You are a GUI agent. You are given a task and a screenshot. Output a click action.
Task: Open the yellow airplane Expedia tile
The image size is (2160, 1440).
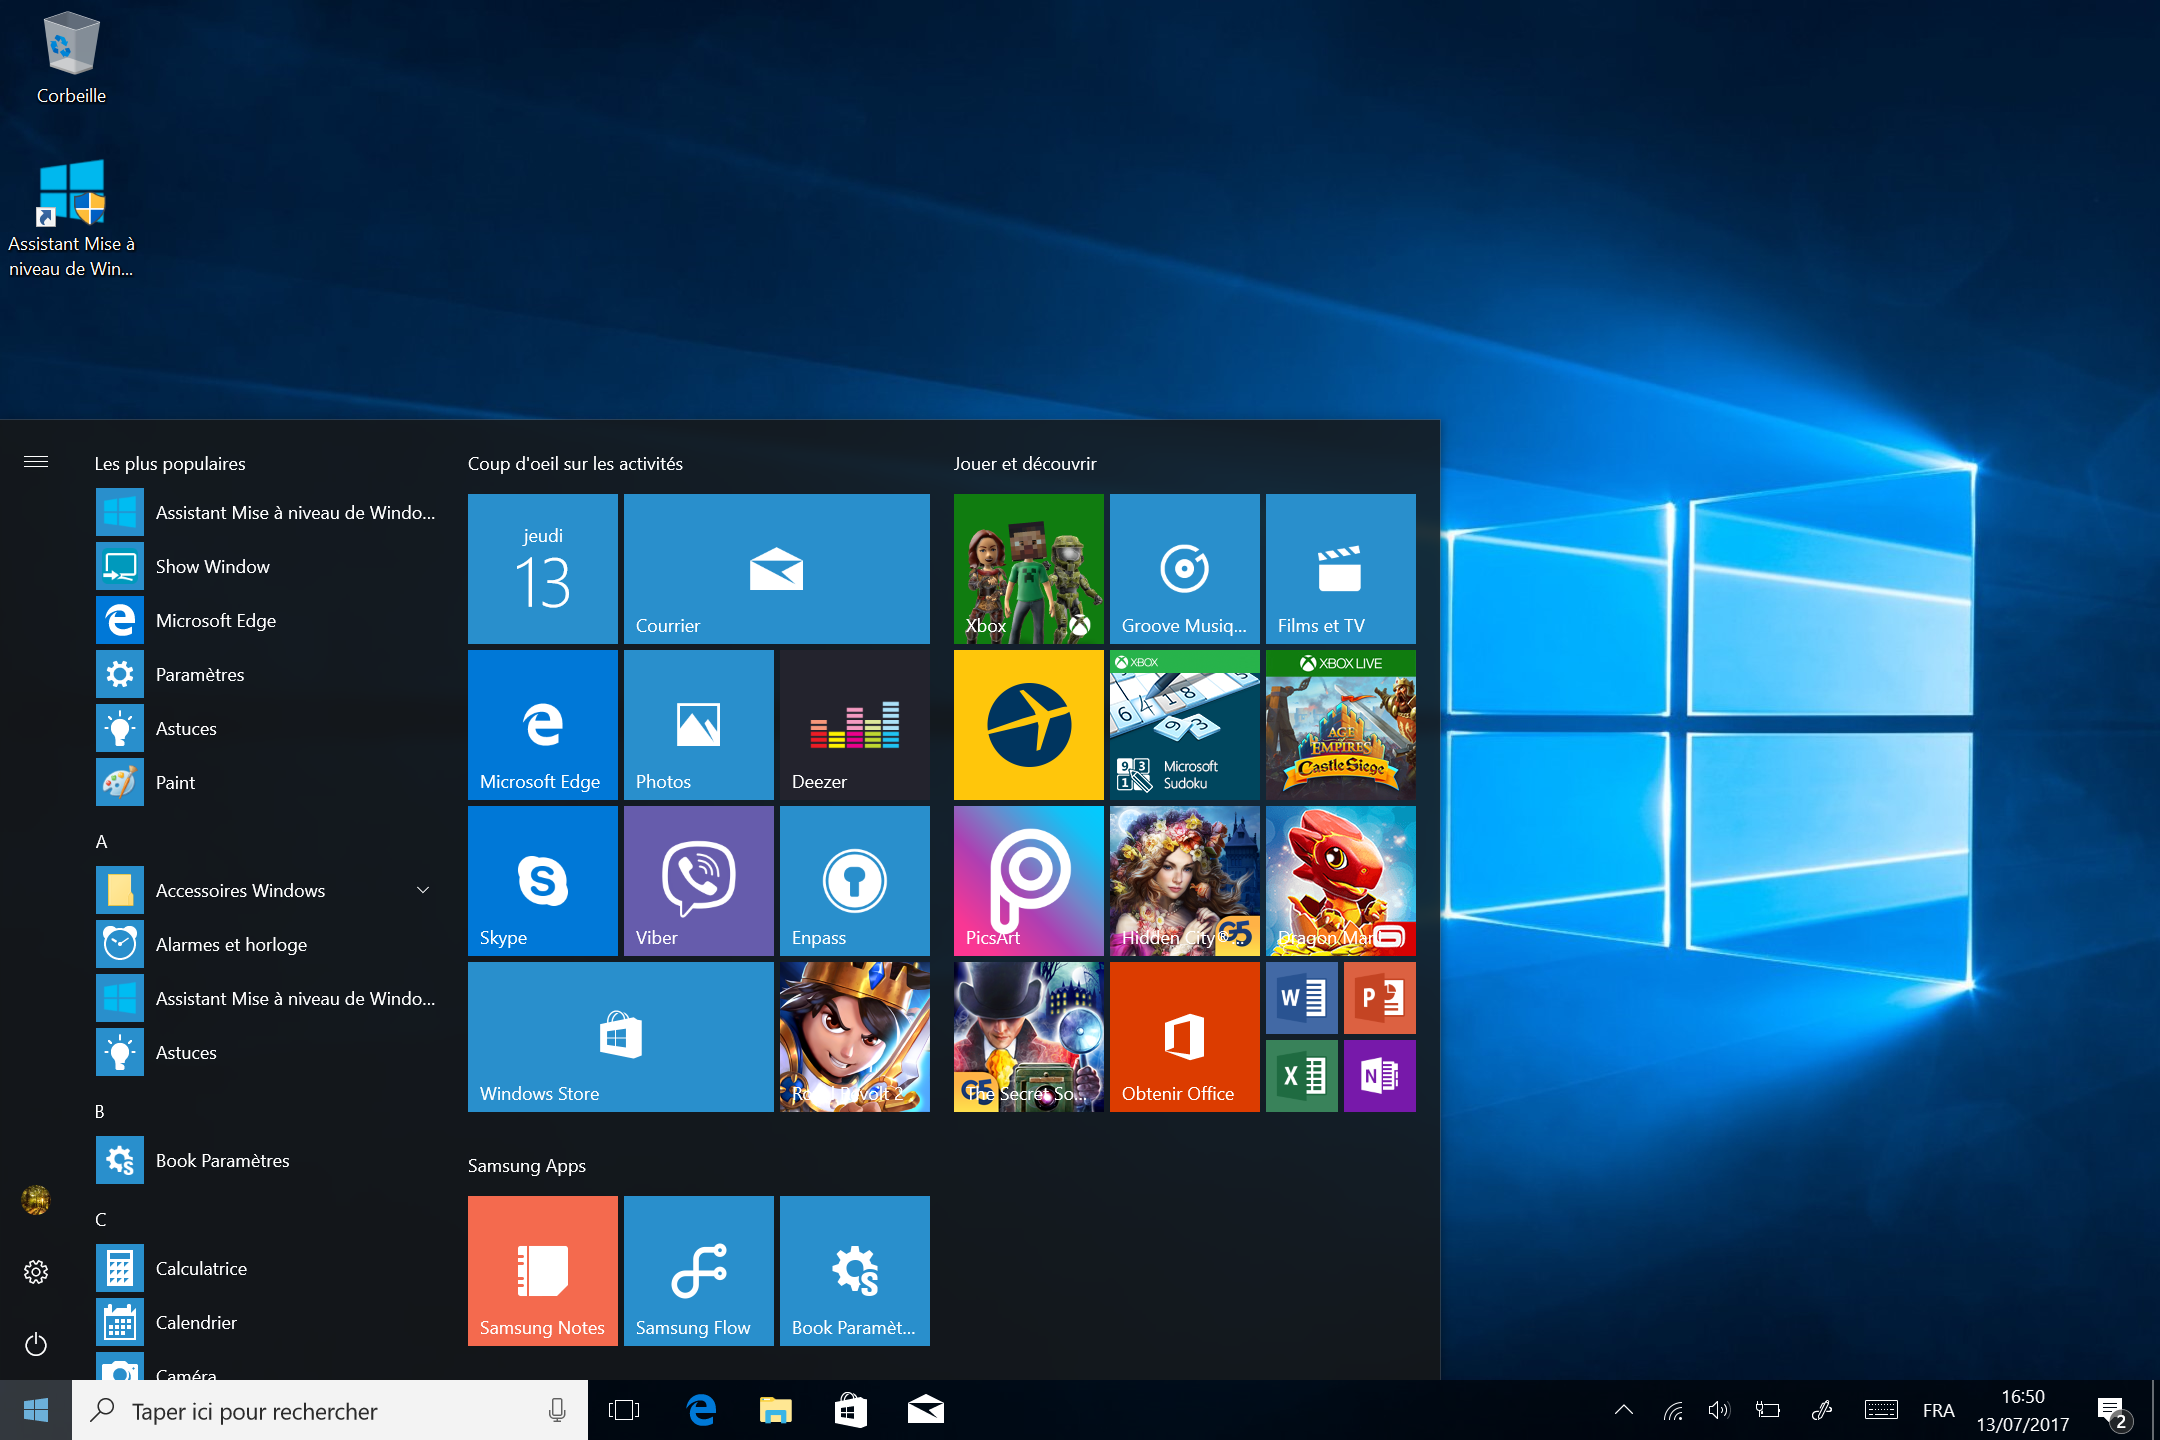pyautogui.click(x=1028, y=724)
